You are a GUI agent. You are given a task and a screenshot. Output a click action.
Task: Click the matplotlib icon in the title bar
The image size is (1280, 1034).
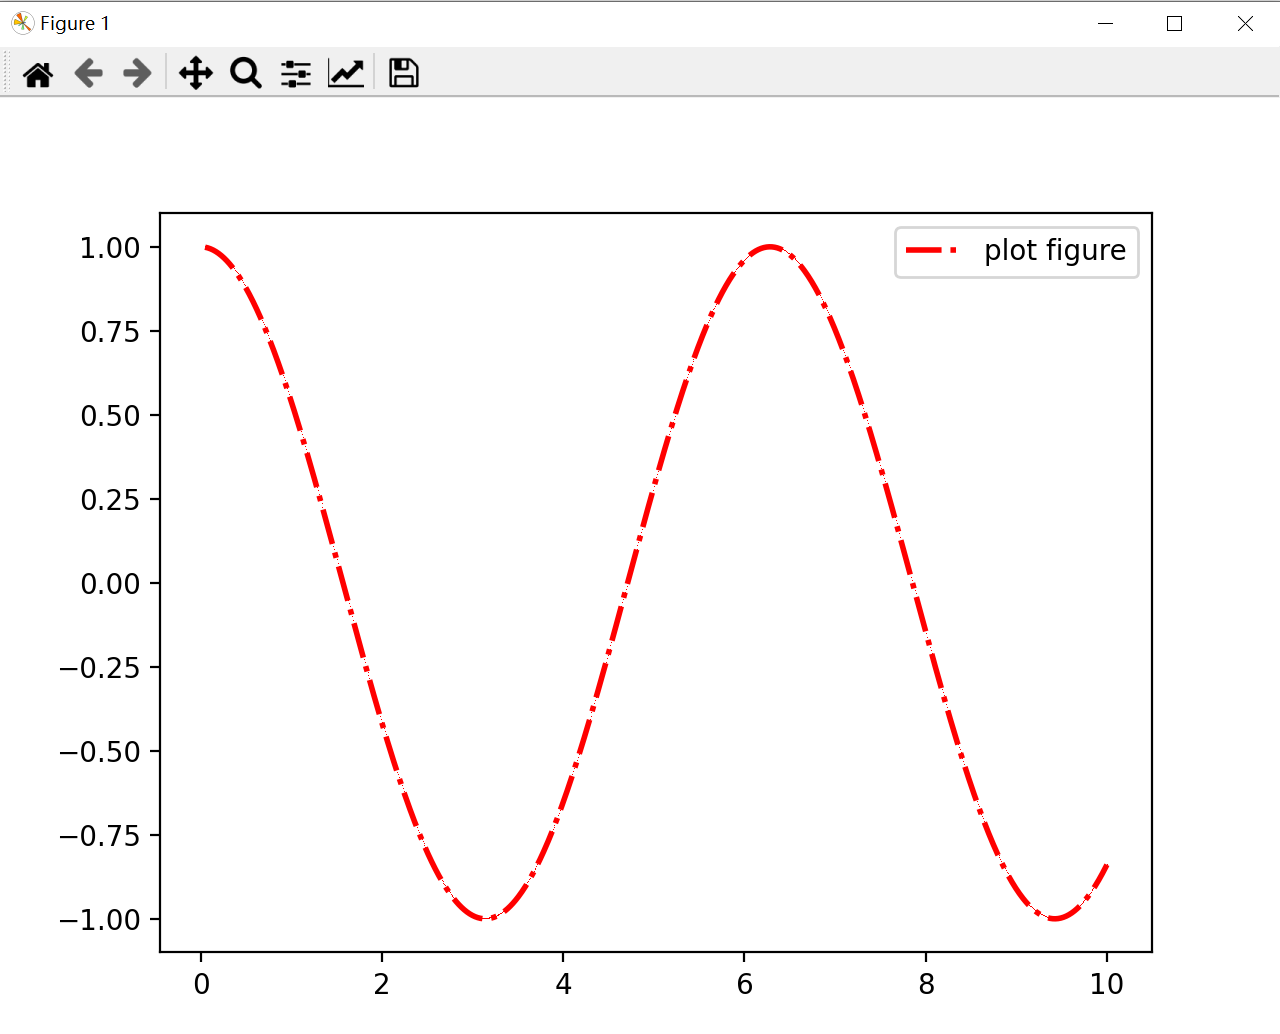(22, 23)
